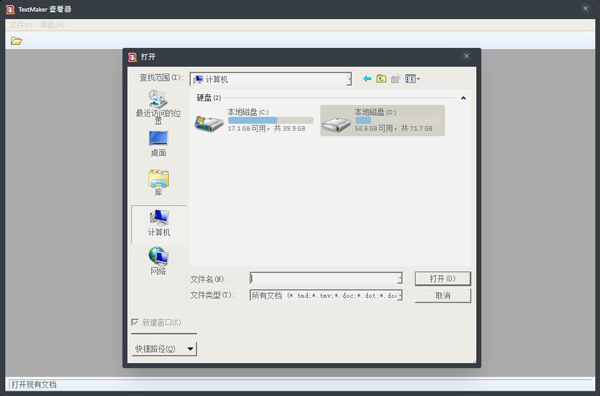Click the 取消 button
The image size is (600, 396).
coord(443,295)
